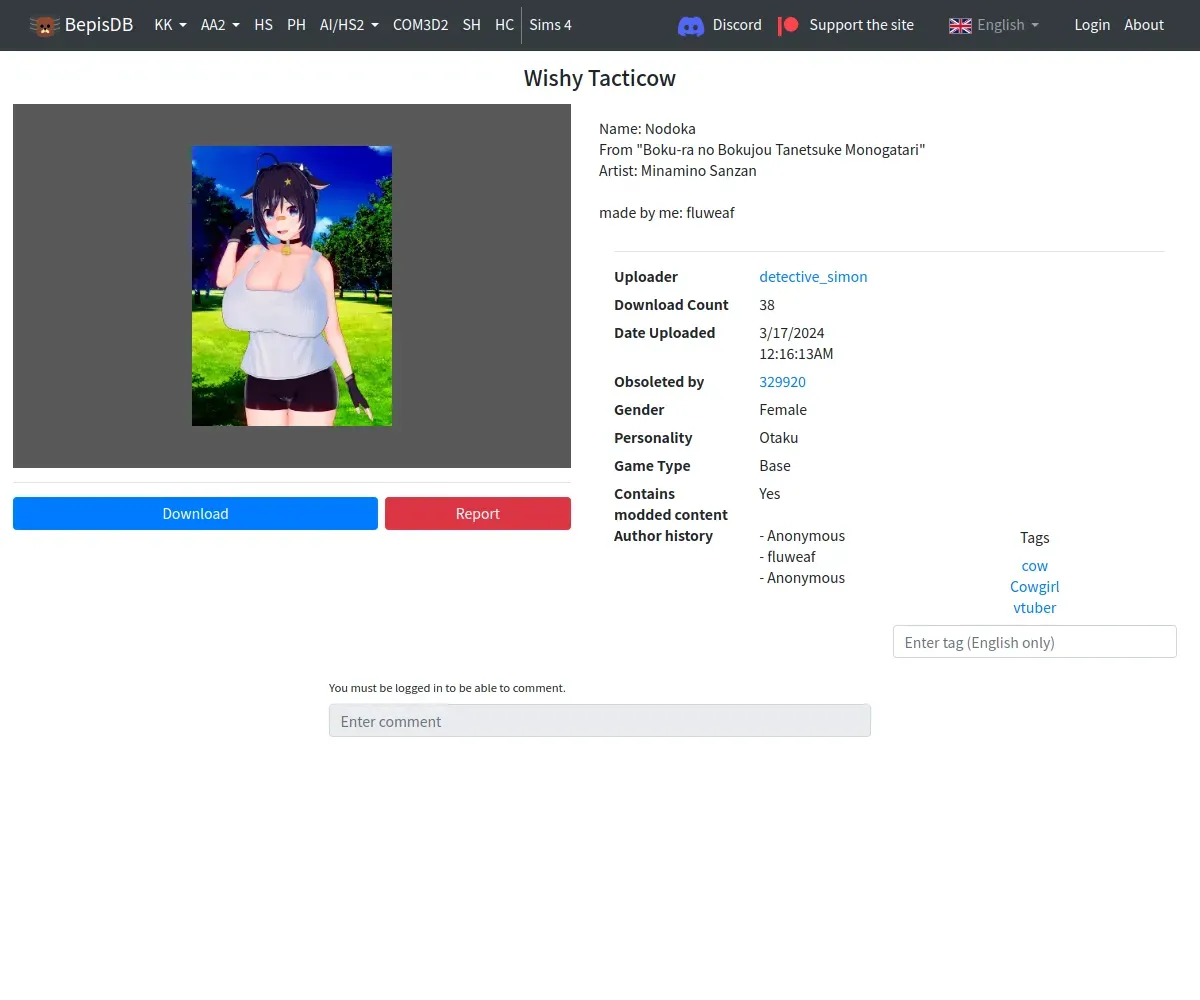Open the PH section
The height and width of the screenshot is (1000, 1200).
tap(296, 25)
